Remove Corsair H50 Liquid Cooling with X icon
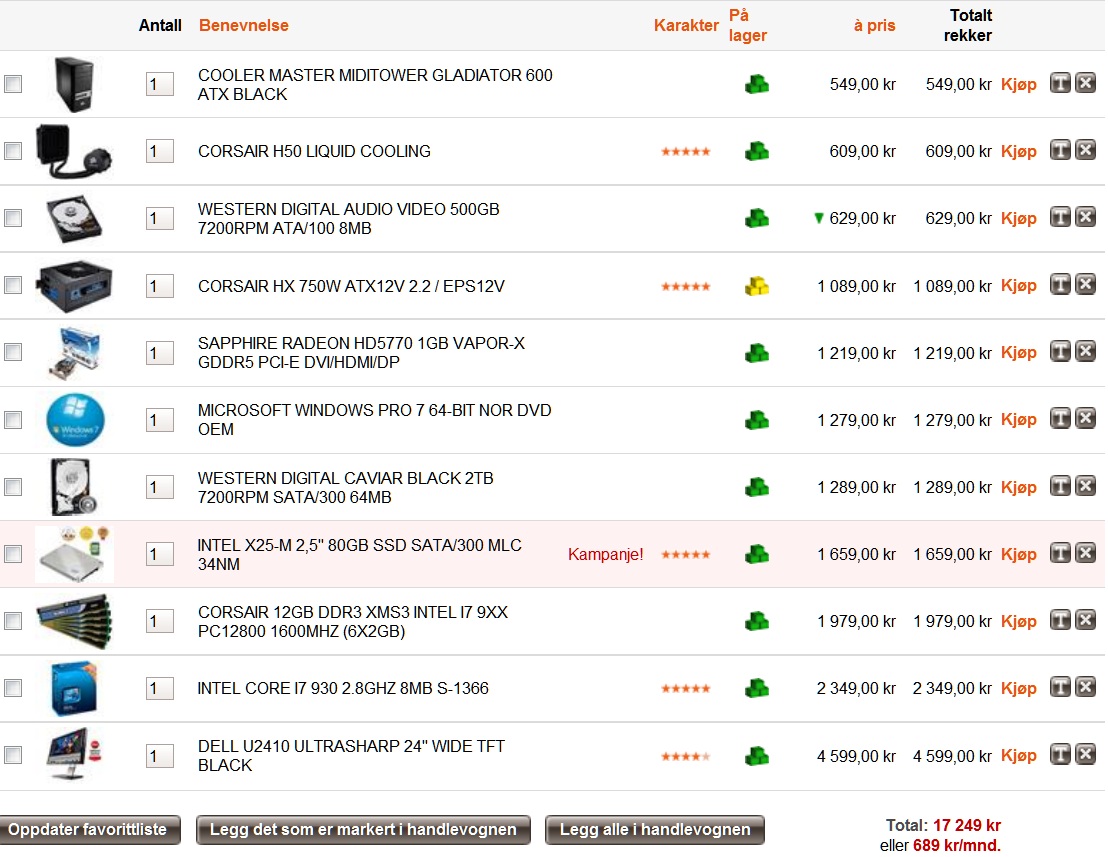The height and width of the screenshot is (857, 1108). point(1085,150)
